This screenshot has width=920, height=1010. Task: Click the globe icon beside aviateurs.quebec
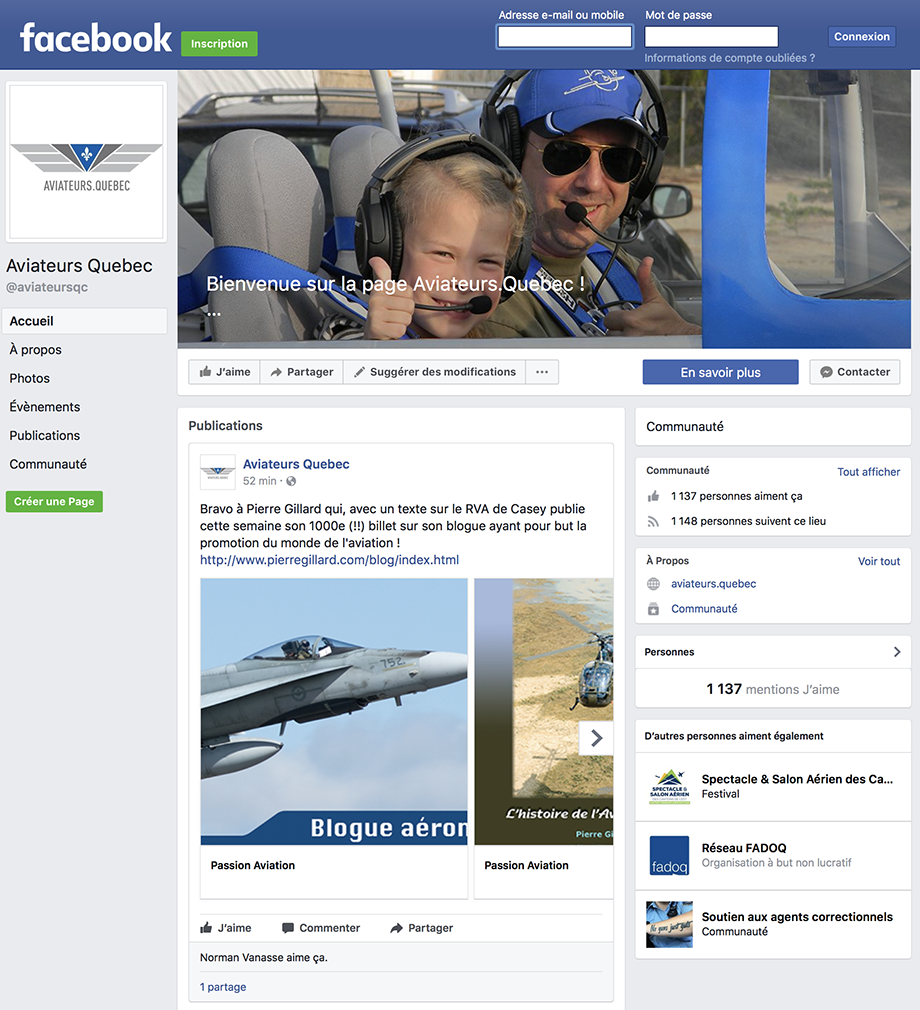(653, 584)
